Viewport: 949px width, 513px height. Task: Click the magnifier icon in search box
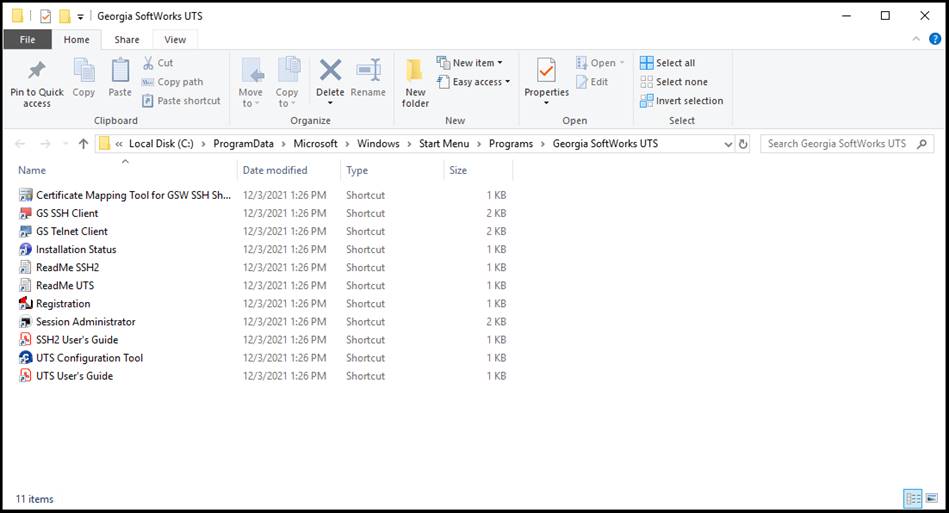(x=922, y=144)
